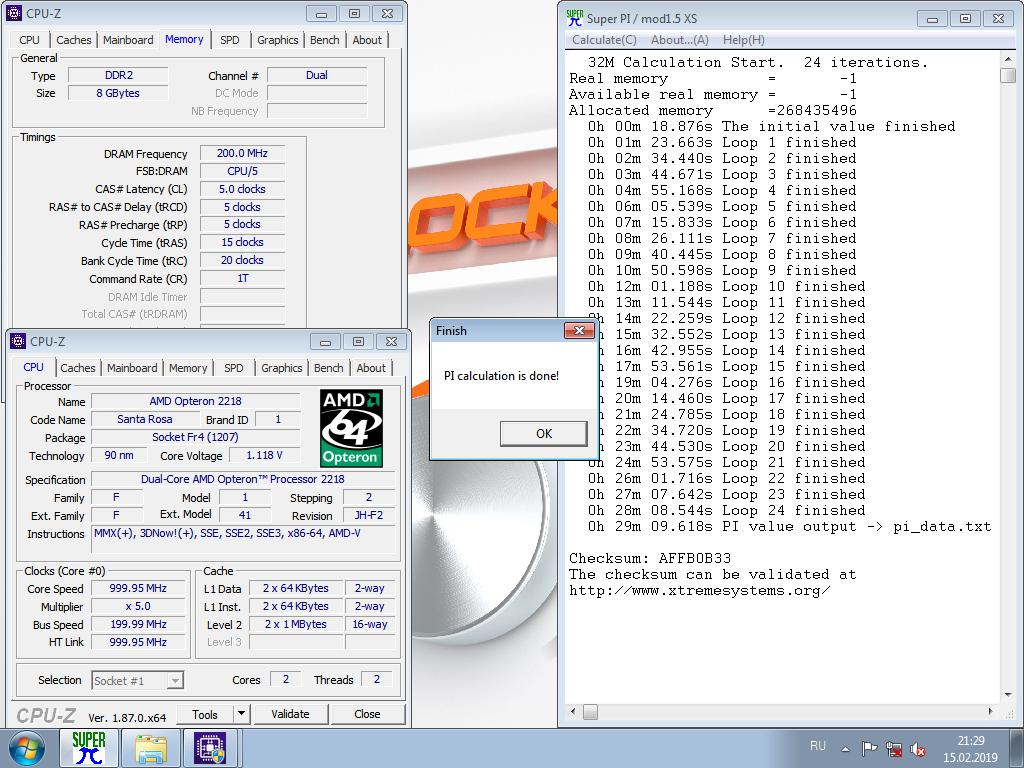Select CPU tab in upper CPU-Z window
This screenshot has height=768, width=1024.
coord(29,40)
